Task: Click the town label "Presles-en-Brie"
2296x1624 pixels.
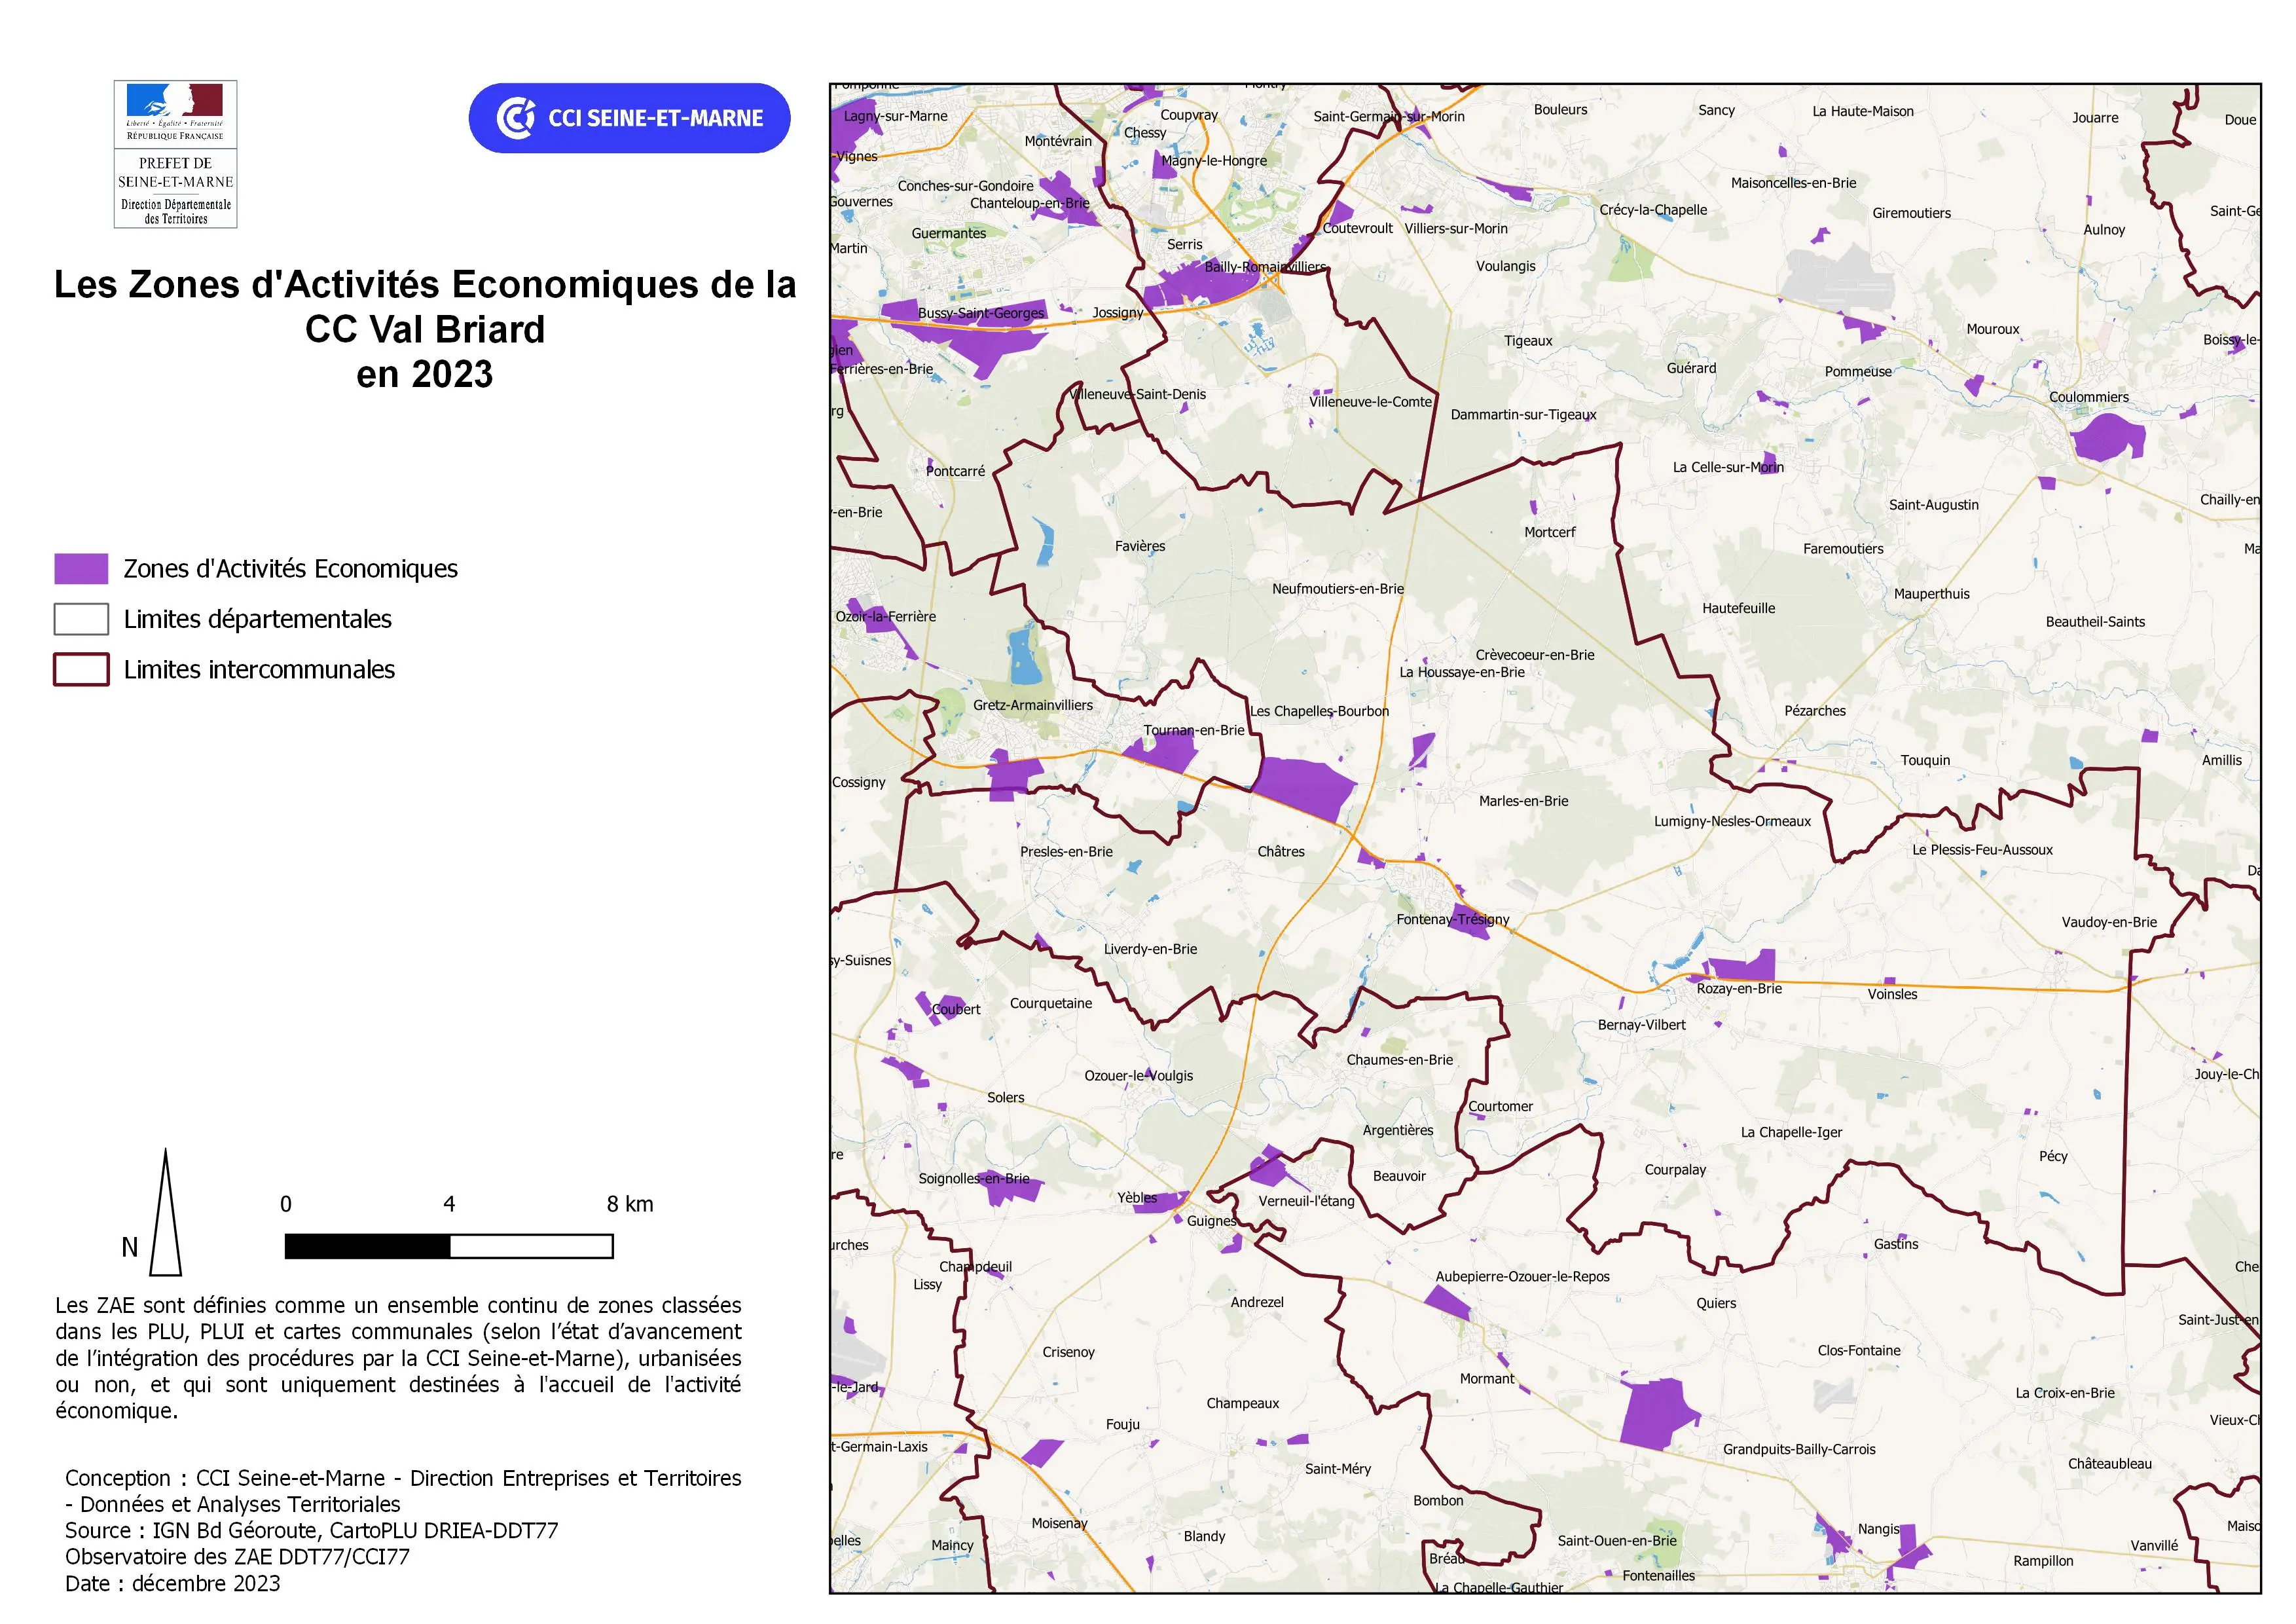Action: (1066, 852)
